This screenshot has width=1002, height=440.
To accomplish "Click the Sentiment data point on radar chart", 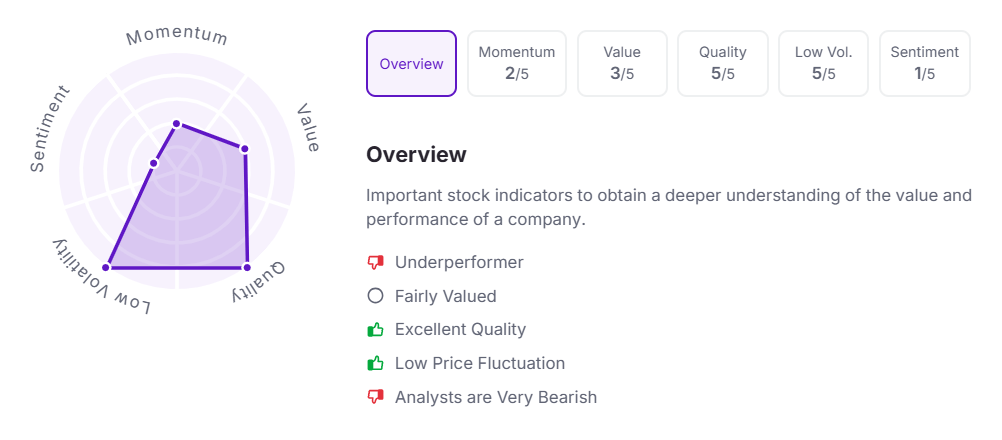I will pyautogui.click(x=153, y=163).
